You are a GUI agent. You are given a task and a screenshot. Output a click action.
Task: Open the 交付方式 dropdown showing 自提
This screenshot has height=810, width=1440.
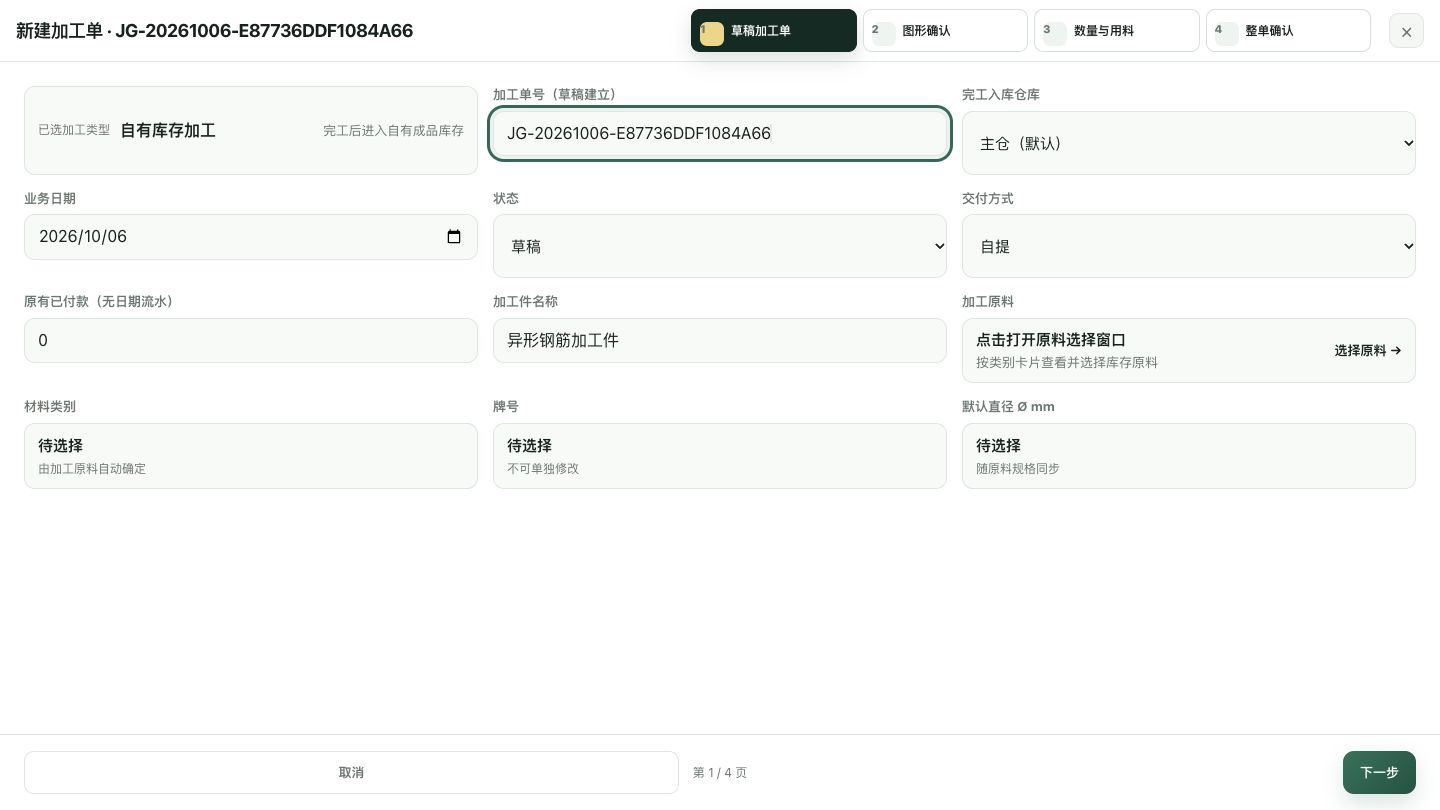tap(1189, 246)
